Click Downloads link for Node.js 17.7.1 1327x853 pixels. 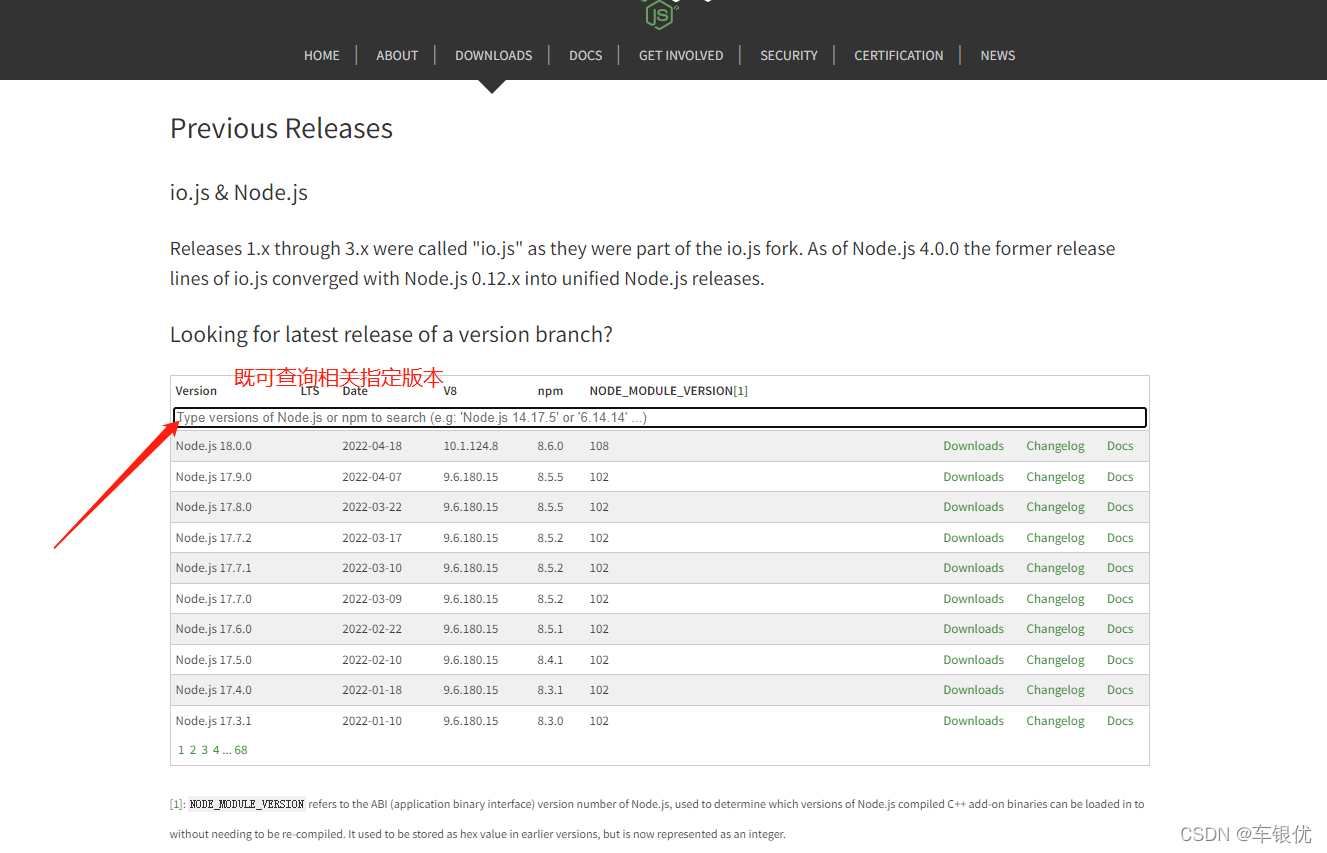coord(973,568)
